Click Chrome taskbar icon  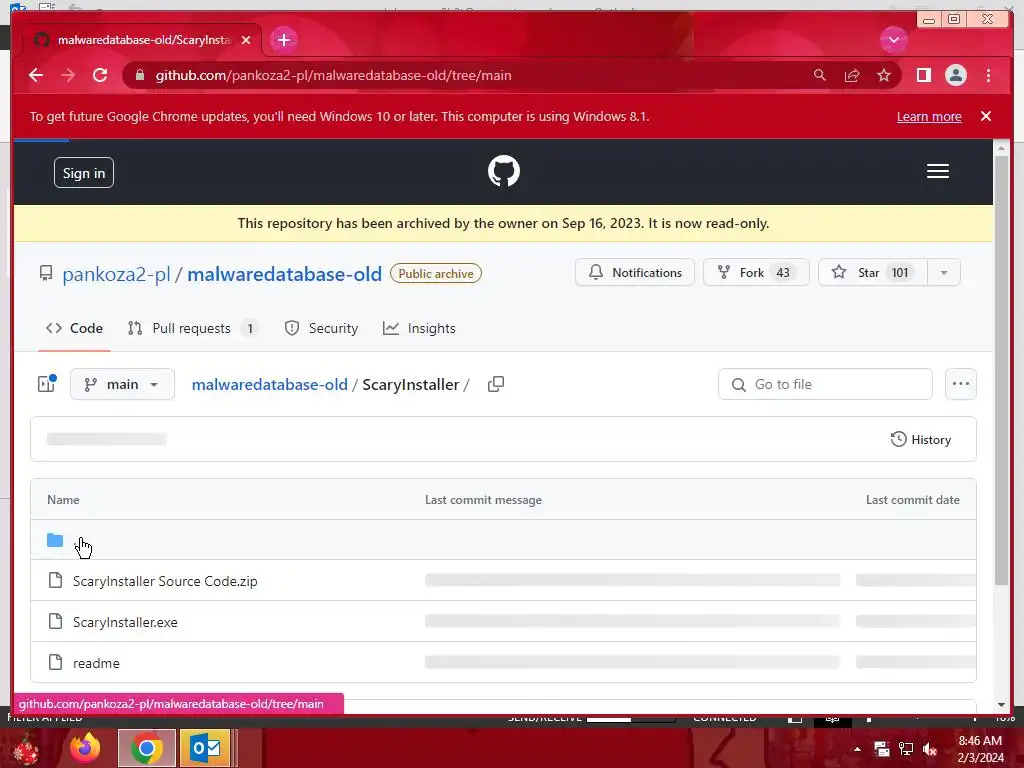pos(146,748)
